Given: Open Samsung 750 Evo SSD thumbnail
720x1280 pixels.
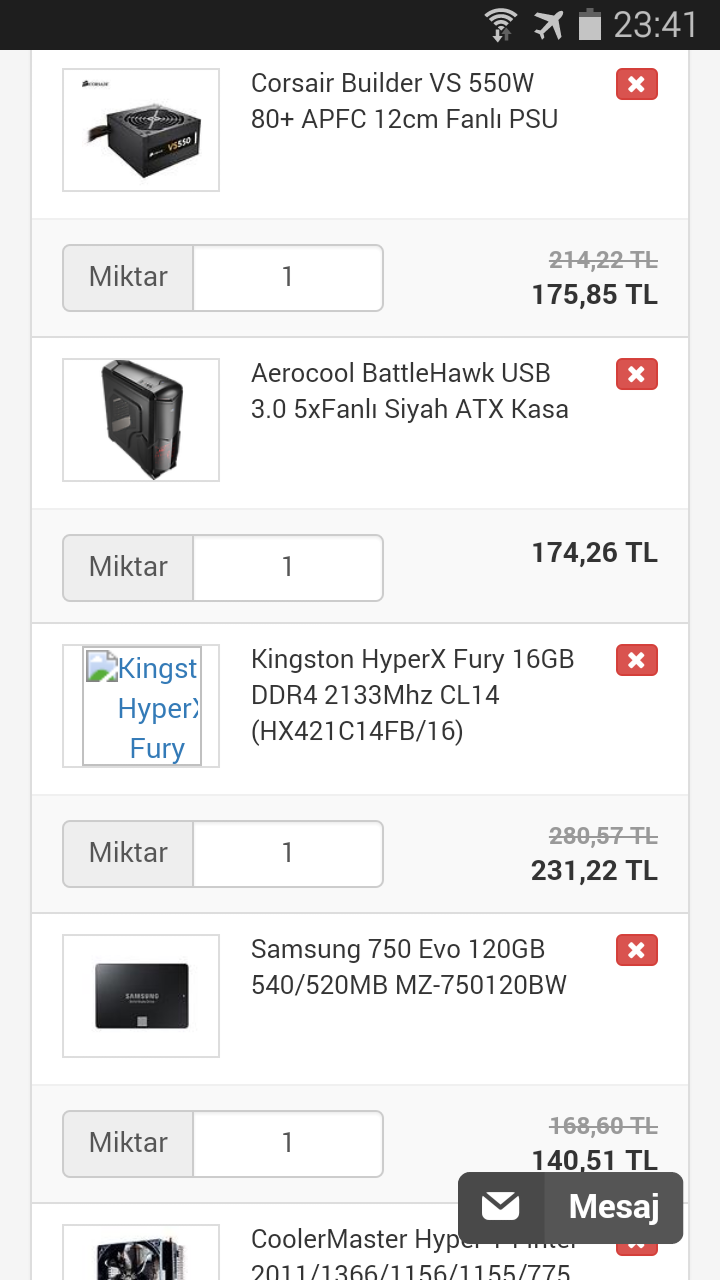Looking at the screenshot, I should tap(141, 996).
